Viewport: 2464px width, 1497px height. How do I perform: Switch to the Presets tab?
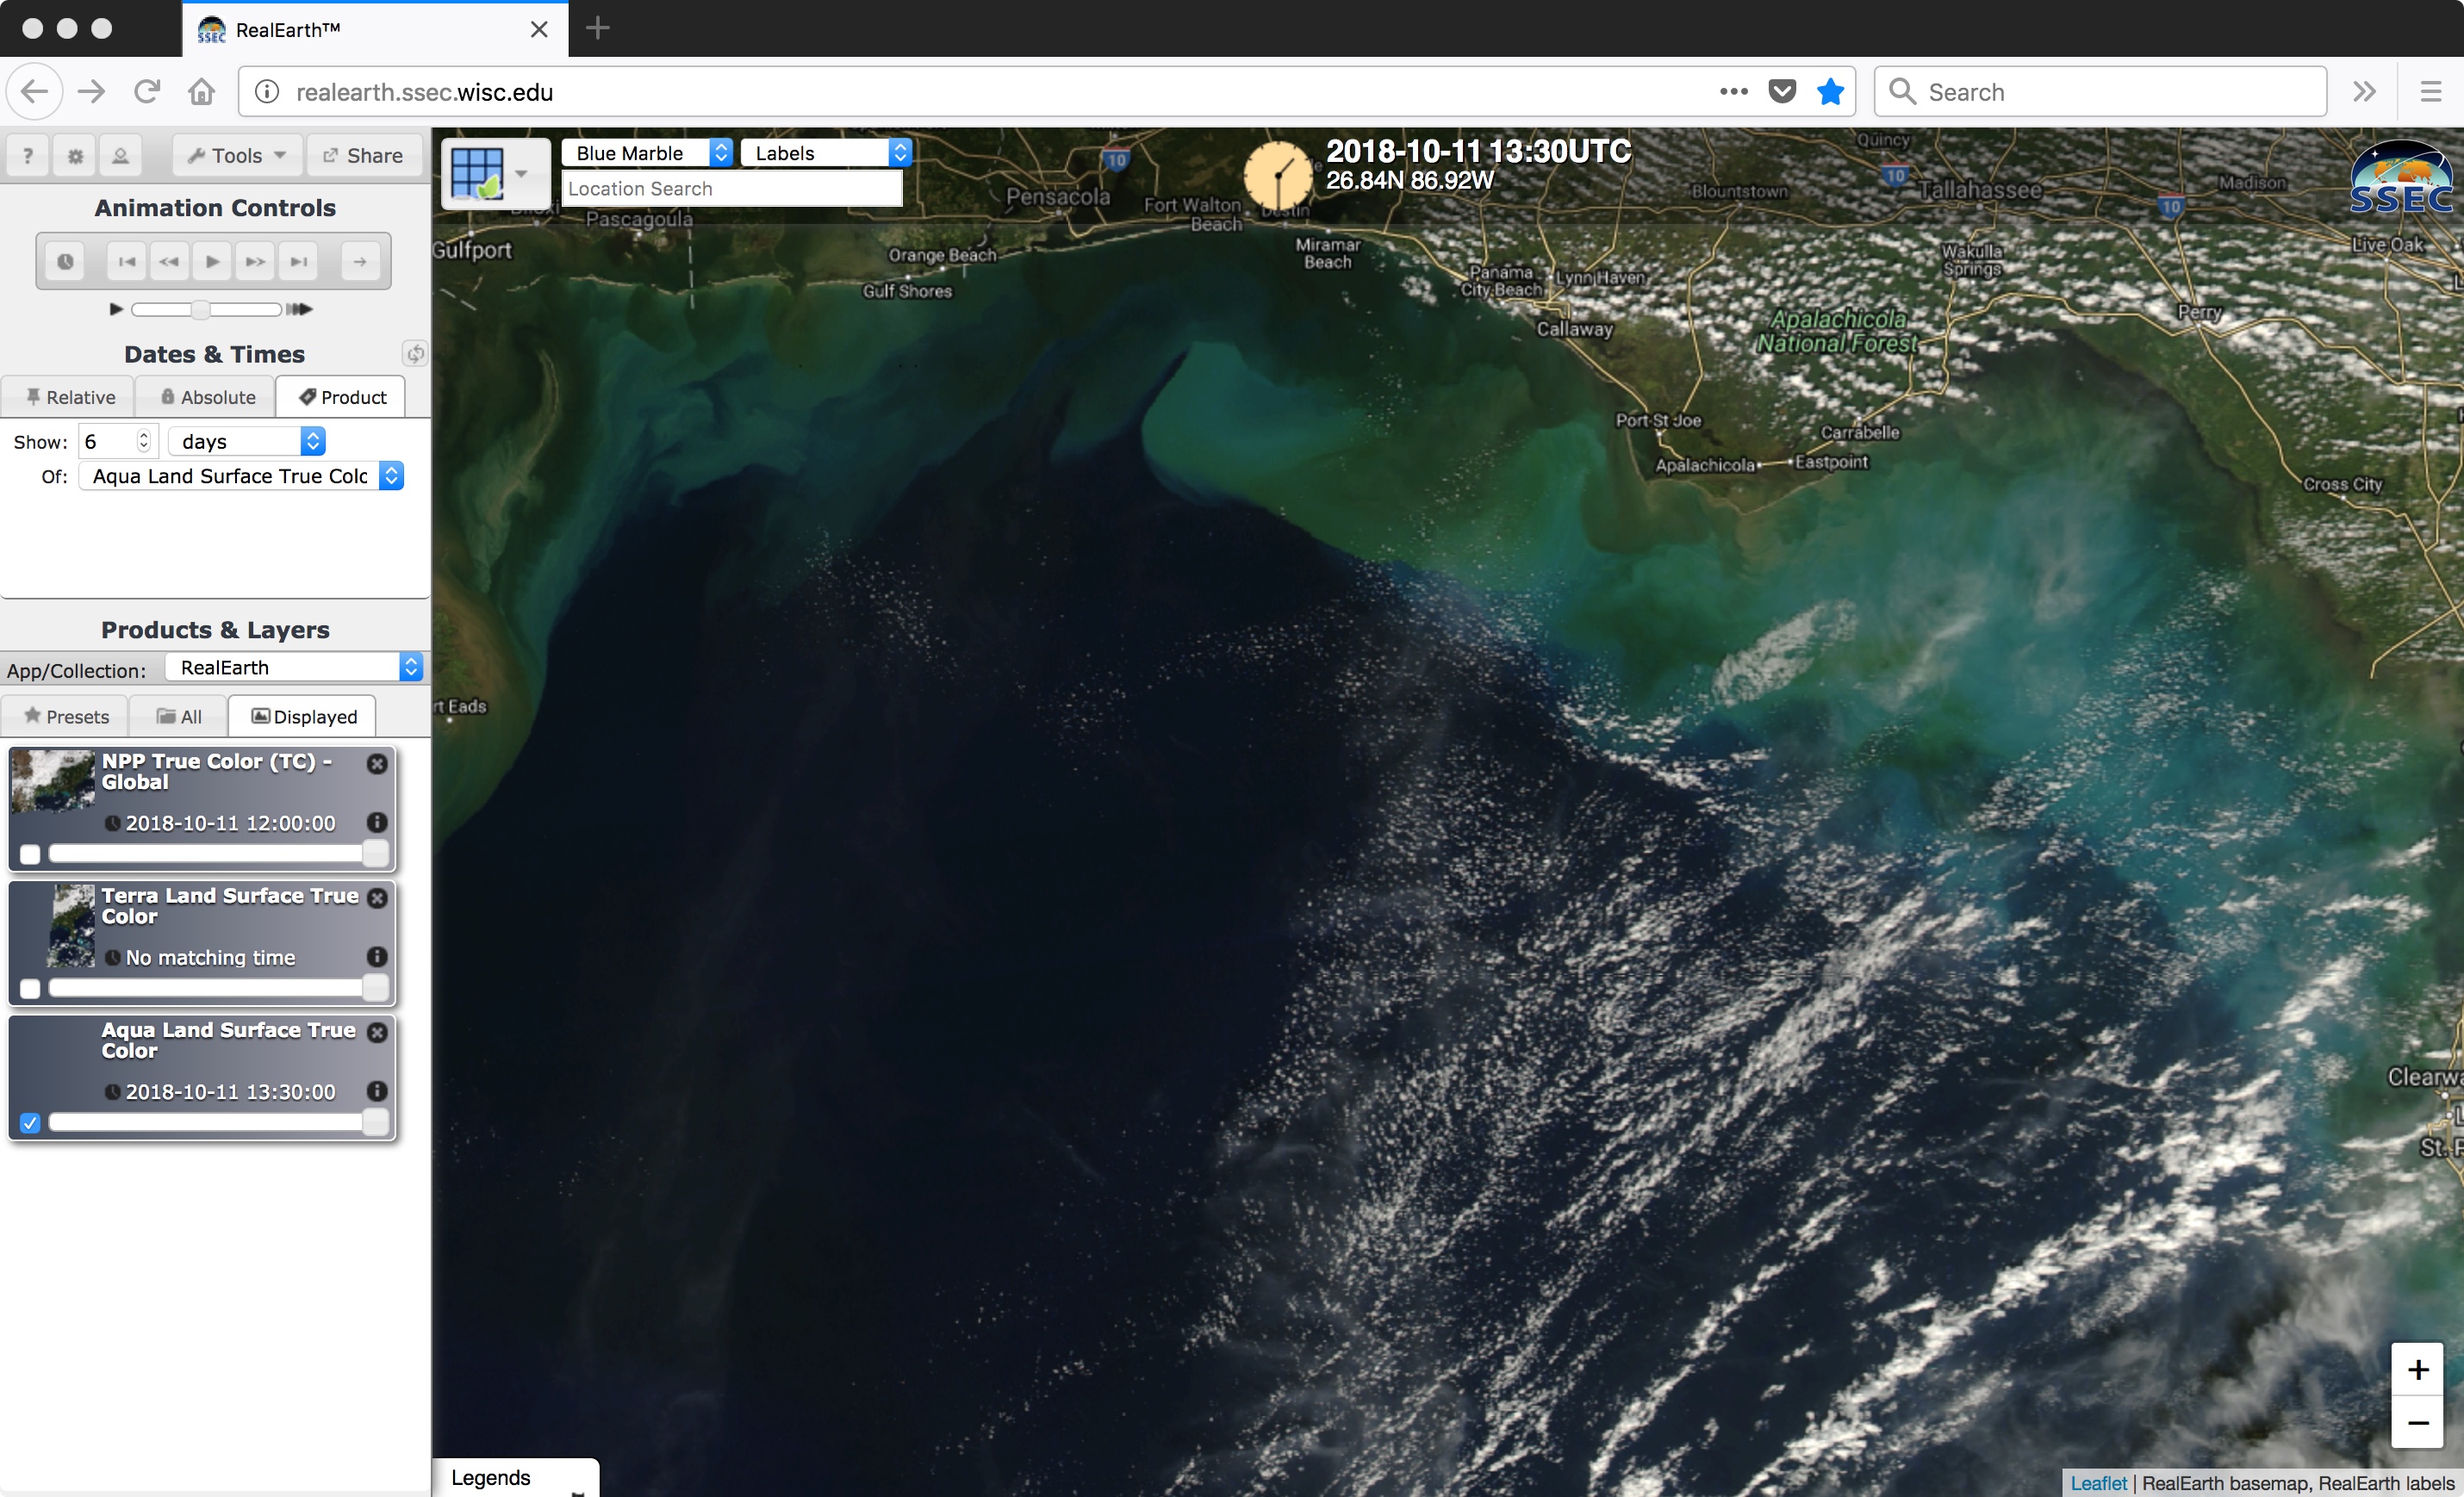66,716
